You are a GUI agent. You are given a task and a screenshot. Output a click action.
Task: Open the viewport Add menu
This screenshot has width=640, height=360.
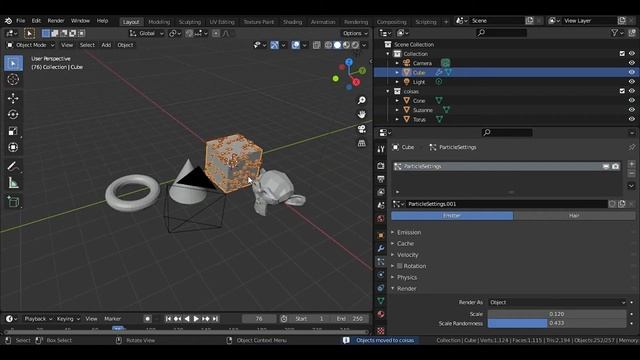(x=106, y=45)
